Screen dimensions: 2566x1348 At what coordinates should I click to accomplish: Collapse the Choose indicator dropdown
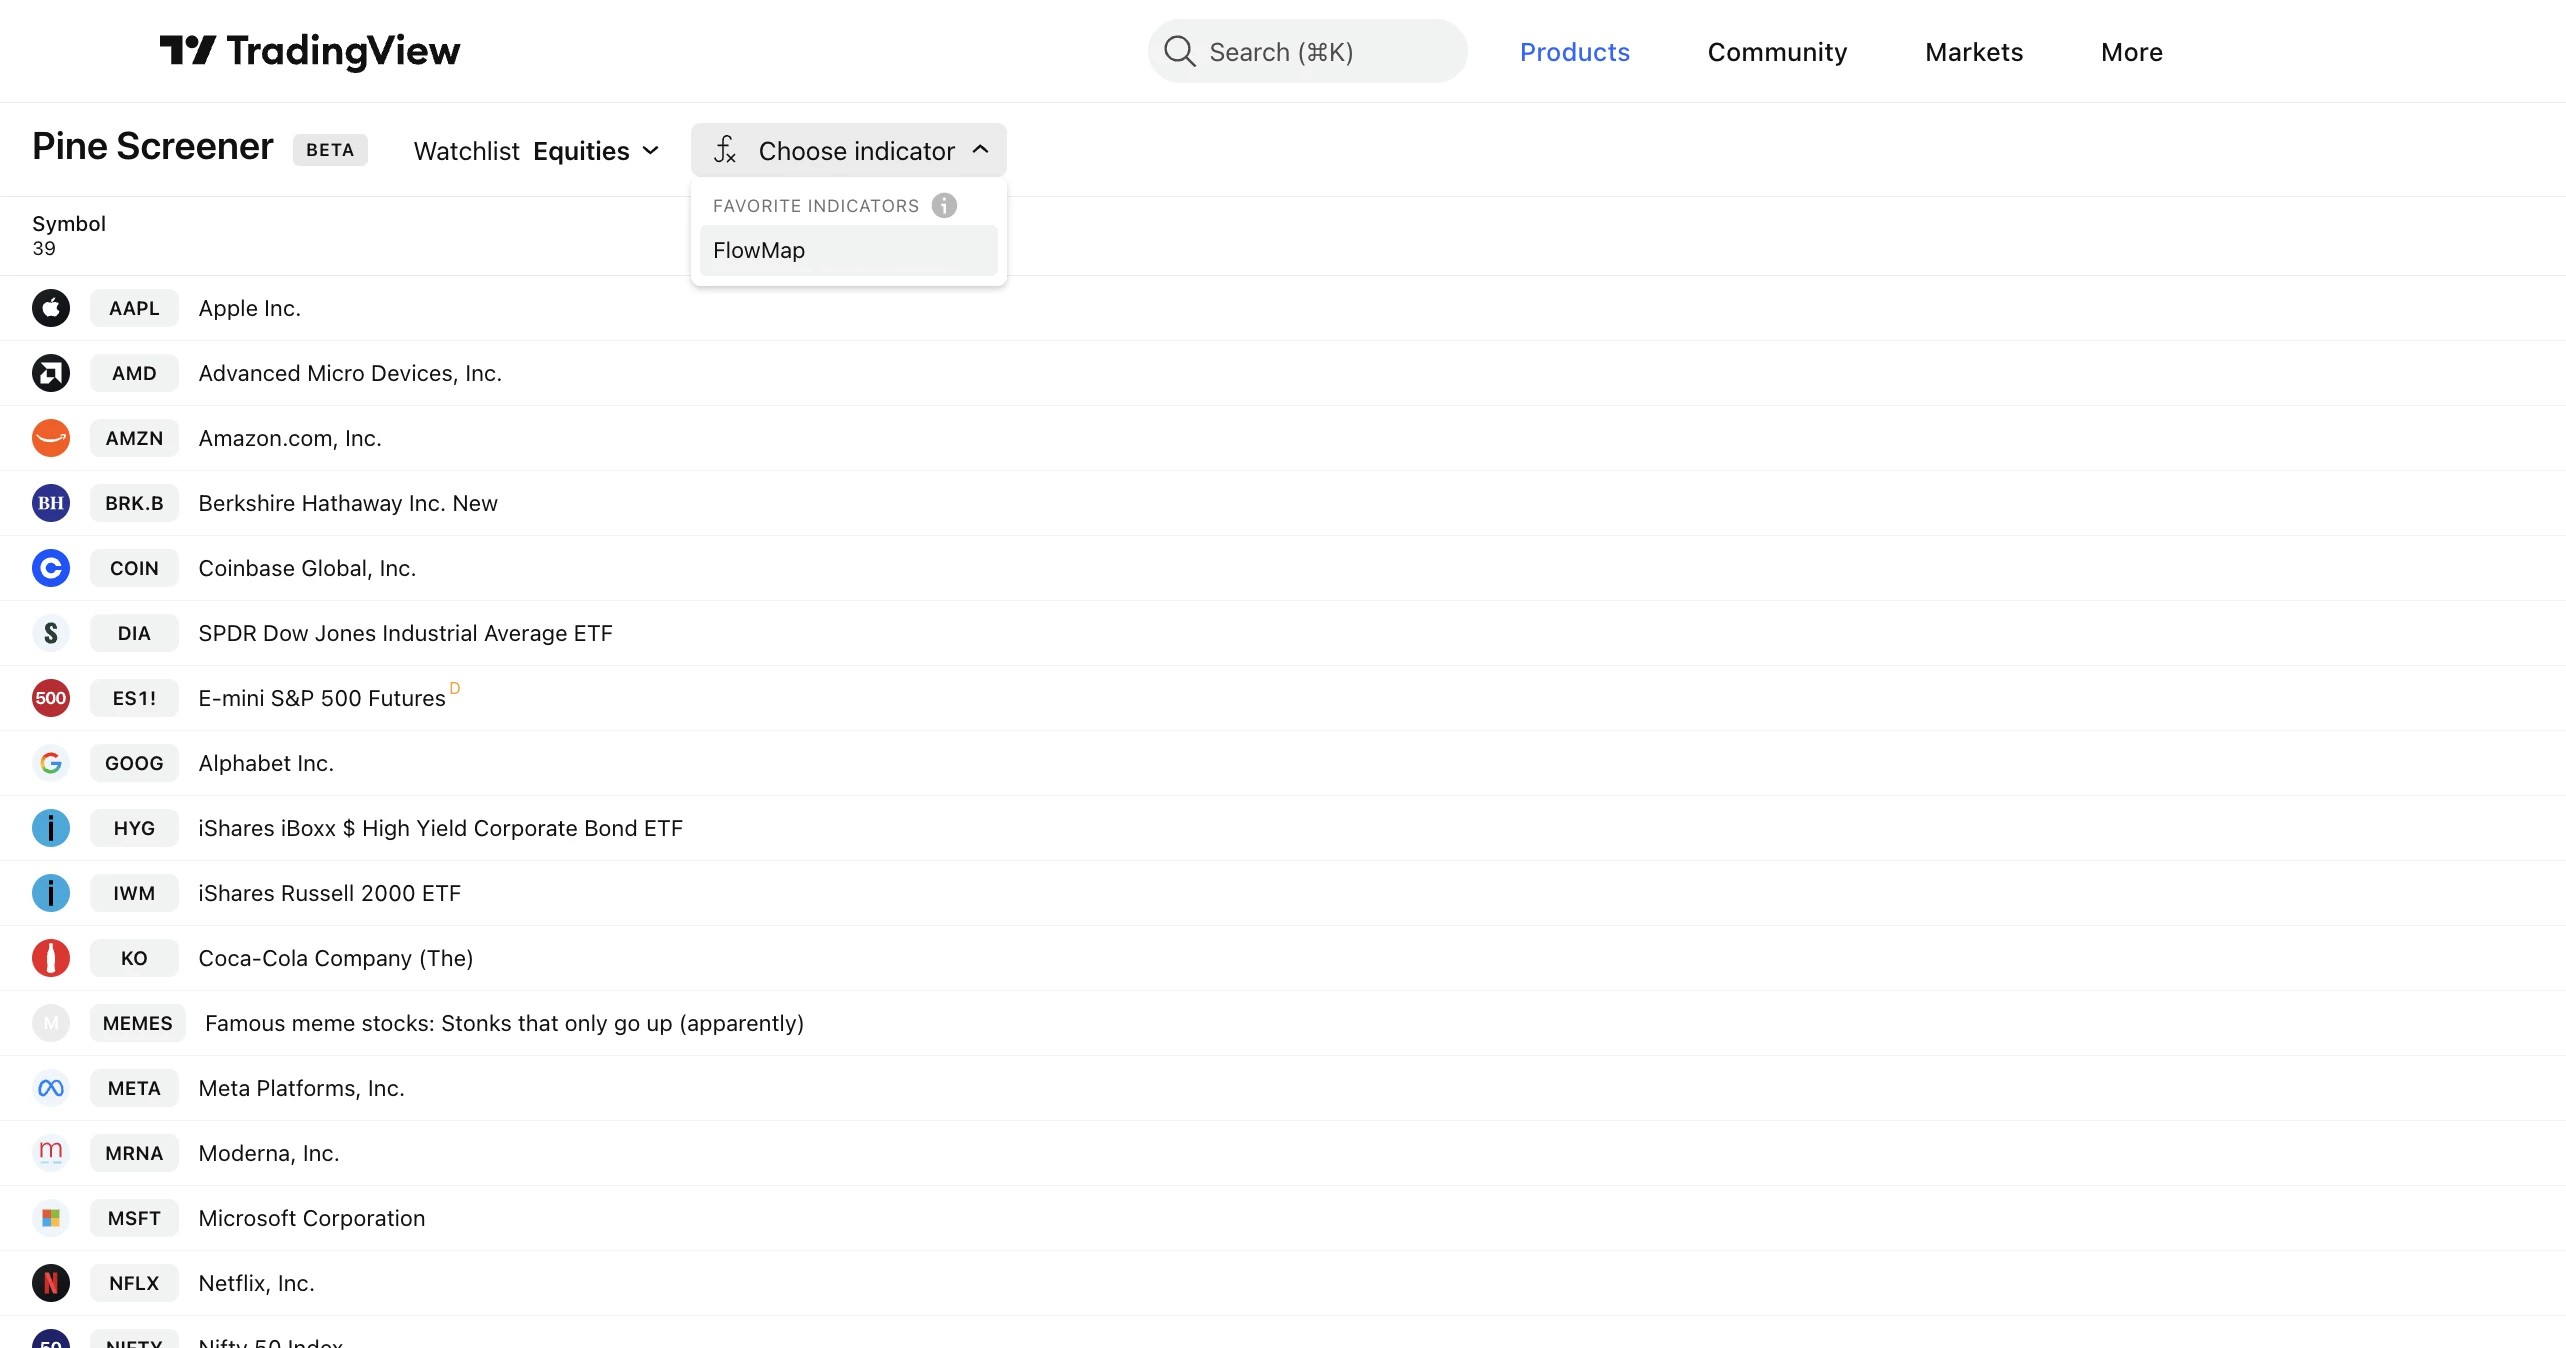(x=848, y=150)
